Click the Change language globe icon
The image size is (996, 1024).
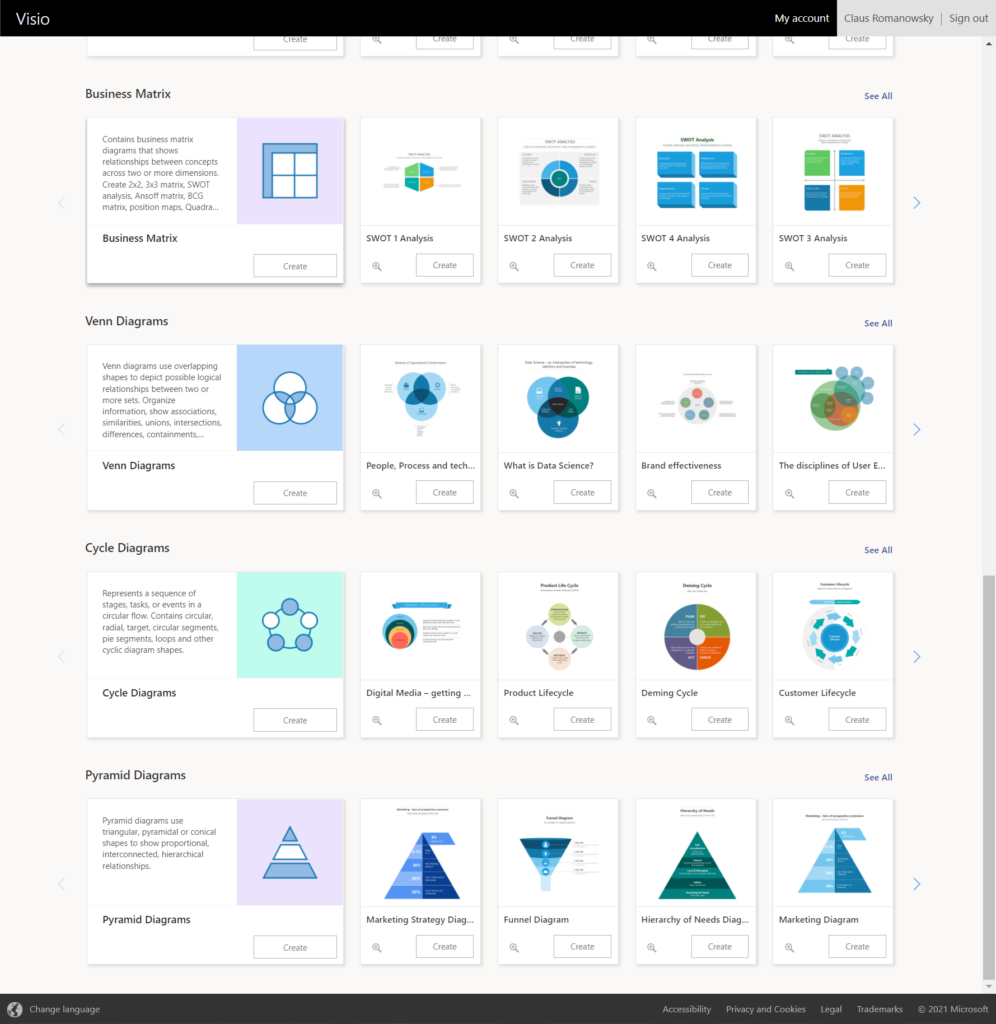[x=12, y=1009]
